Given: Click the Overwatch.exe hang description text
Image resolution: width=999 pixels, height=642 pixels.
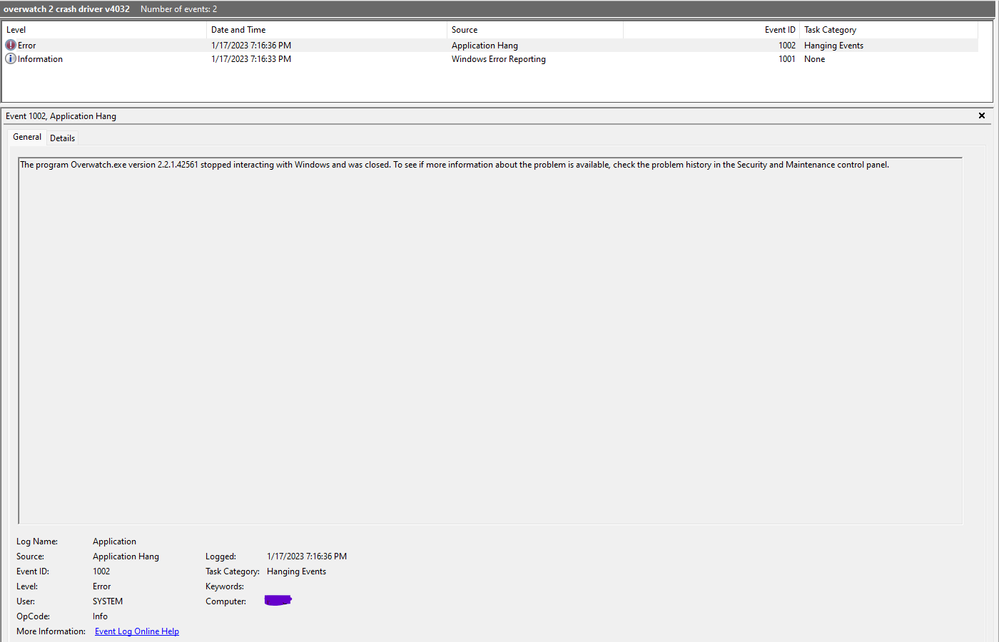Looking at the screenshot, I should [454, 164].
